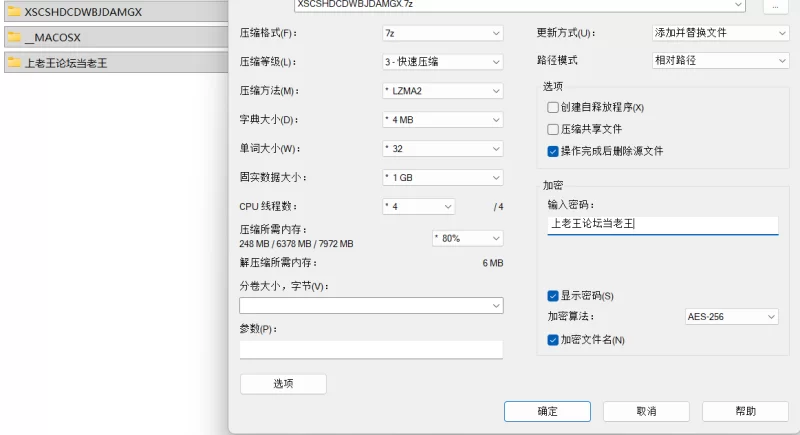Click the 选项 button

(283, 384)
